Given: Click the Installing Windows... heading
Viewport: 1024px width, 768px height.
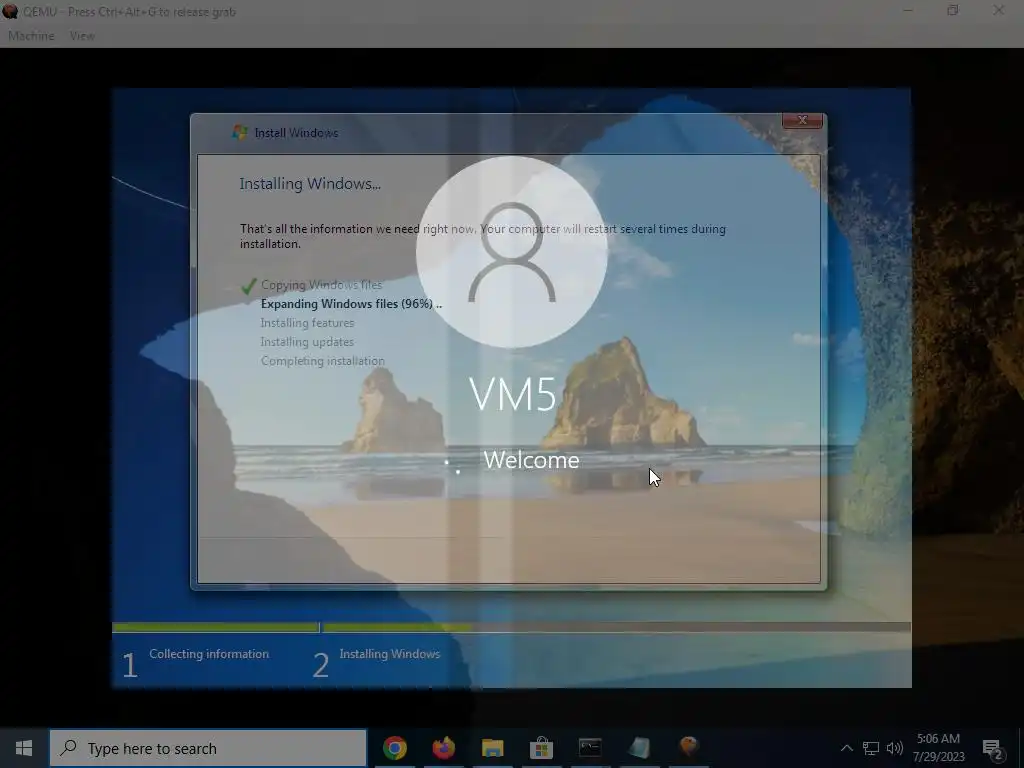Looking at the screenshot, I should coord(310,184).
